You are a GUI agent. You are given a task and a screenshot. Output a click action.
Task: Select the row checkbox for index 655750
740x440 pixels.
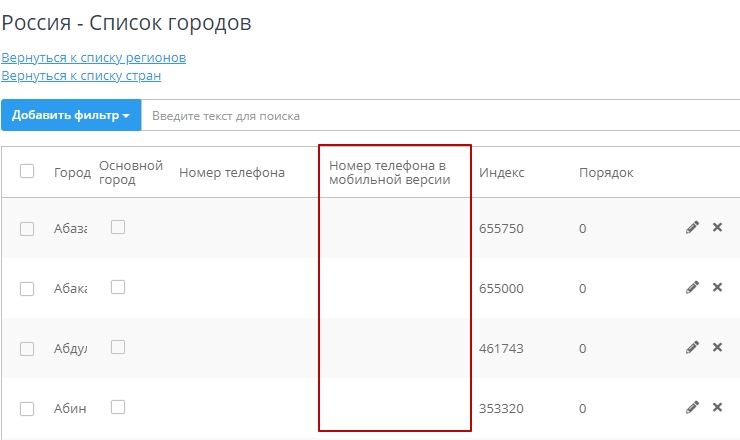coord(27,229)
